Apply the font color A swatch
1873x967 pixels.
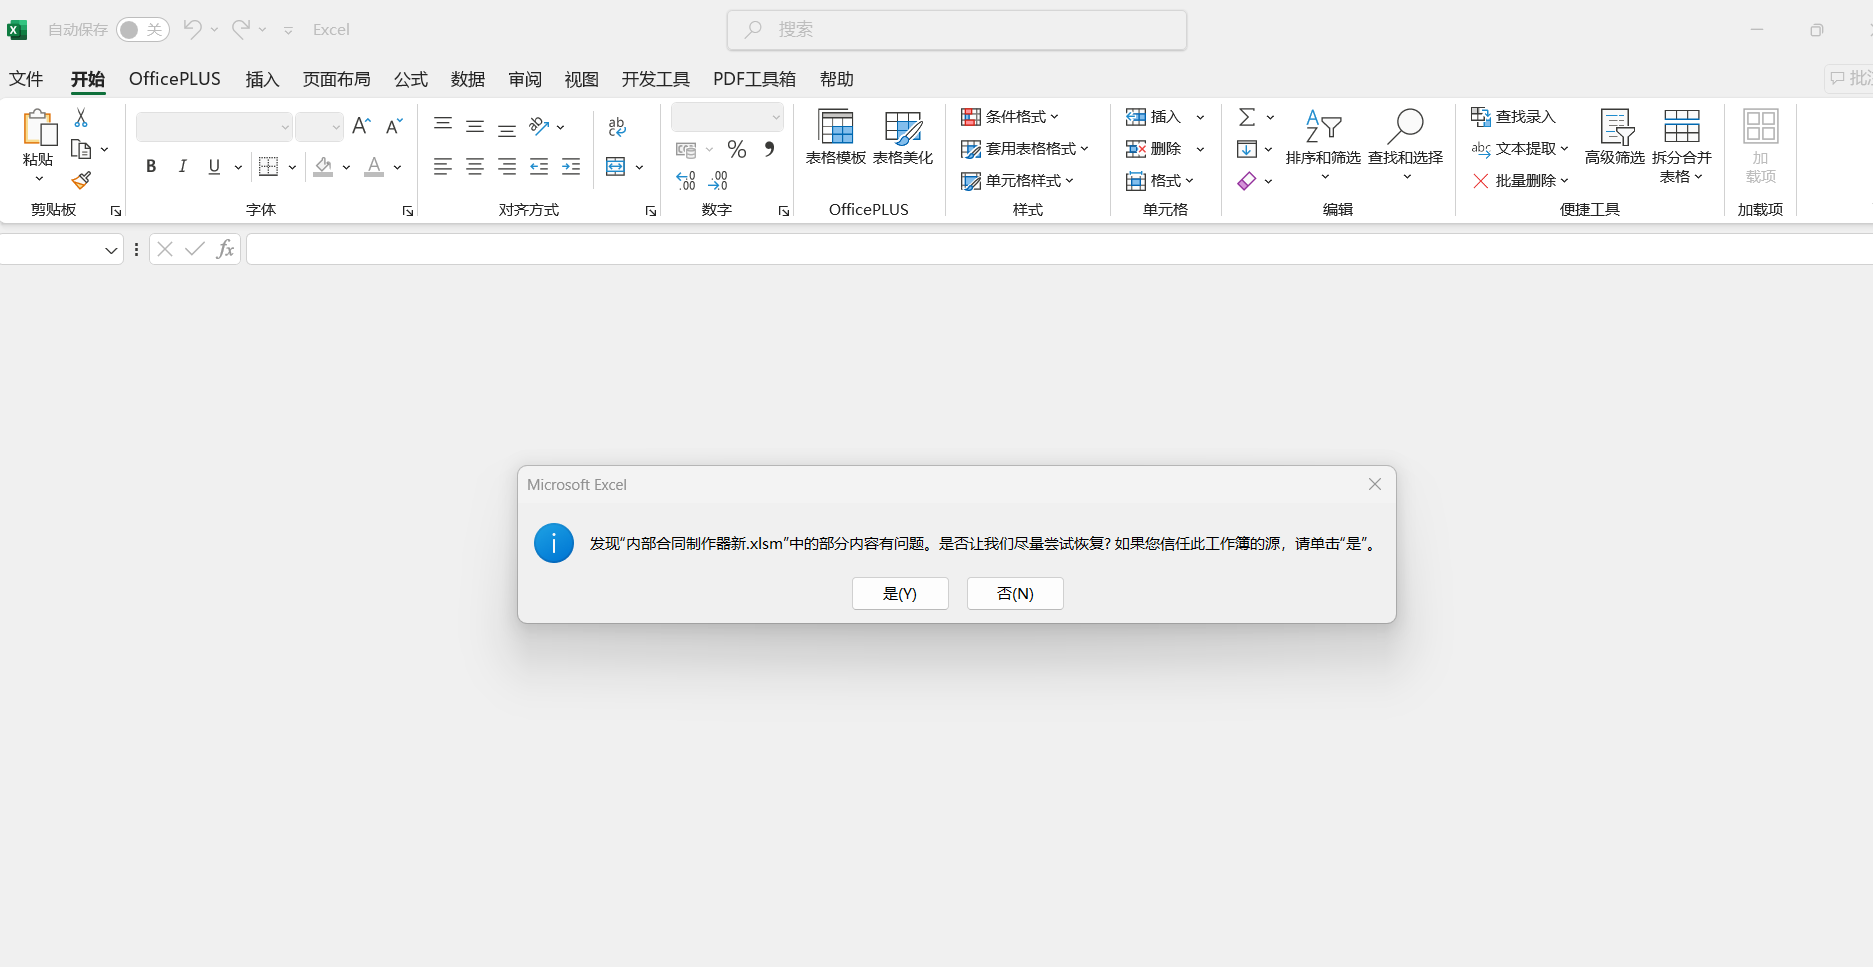(374, 167)
